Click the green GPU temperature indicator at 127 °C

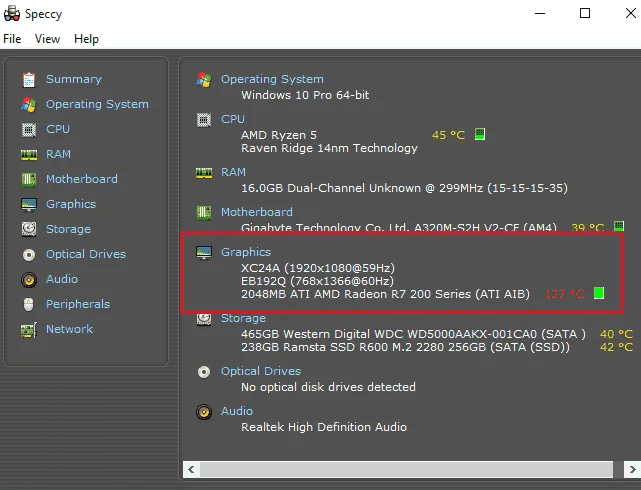[599, 293]
